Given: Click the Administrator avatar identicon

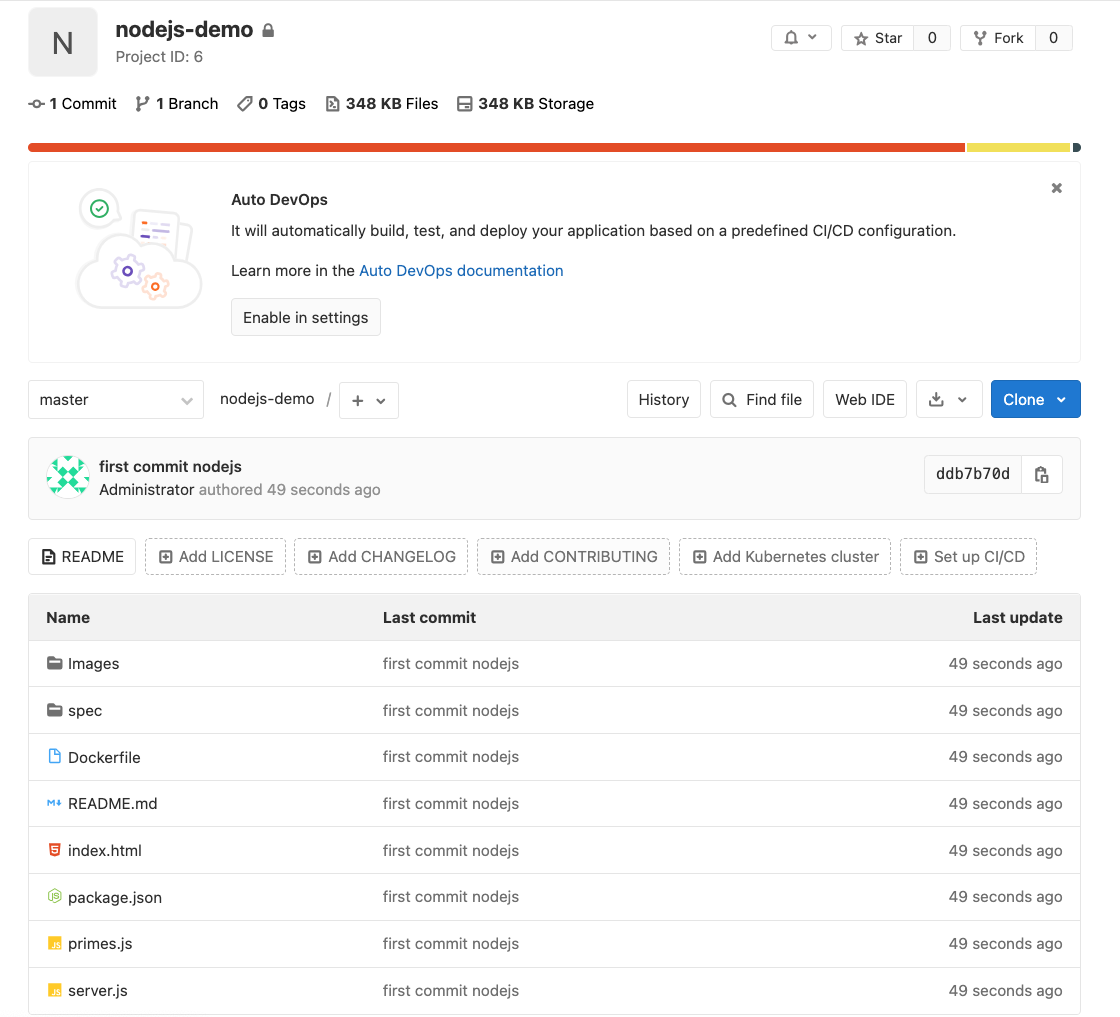Looking at the screenshot, I should 68,476.
